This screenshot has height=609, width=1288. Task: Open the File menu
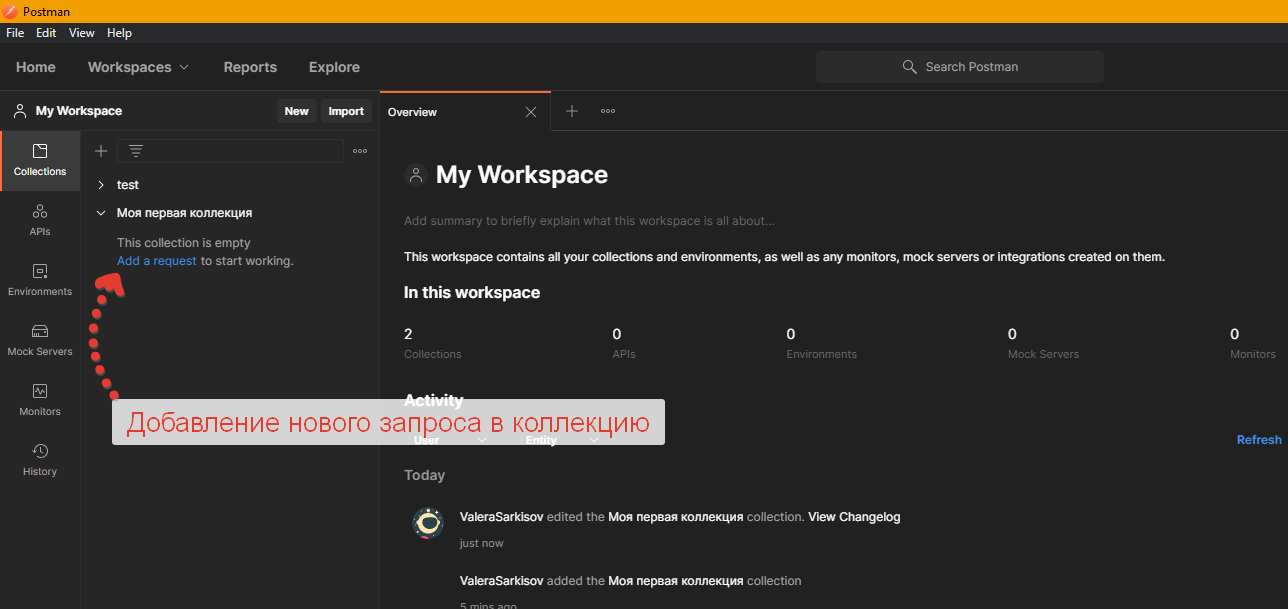[x=15, y=33]
